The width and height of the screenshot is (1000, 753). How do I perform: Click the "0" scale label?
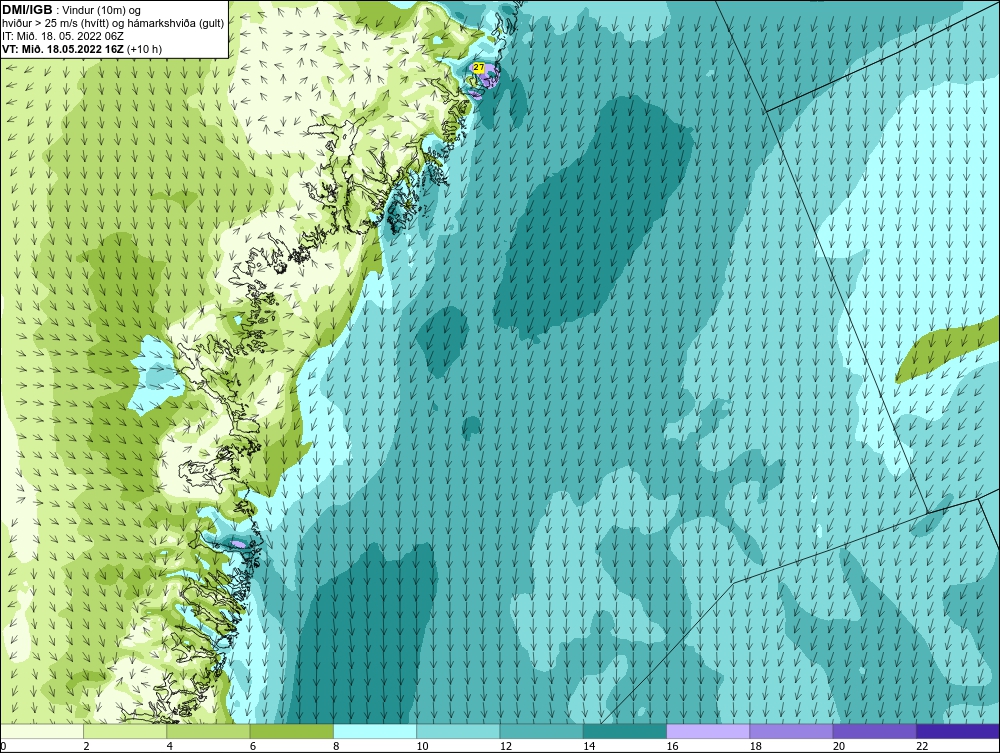(3, 746)
